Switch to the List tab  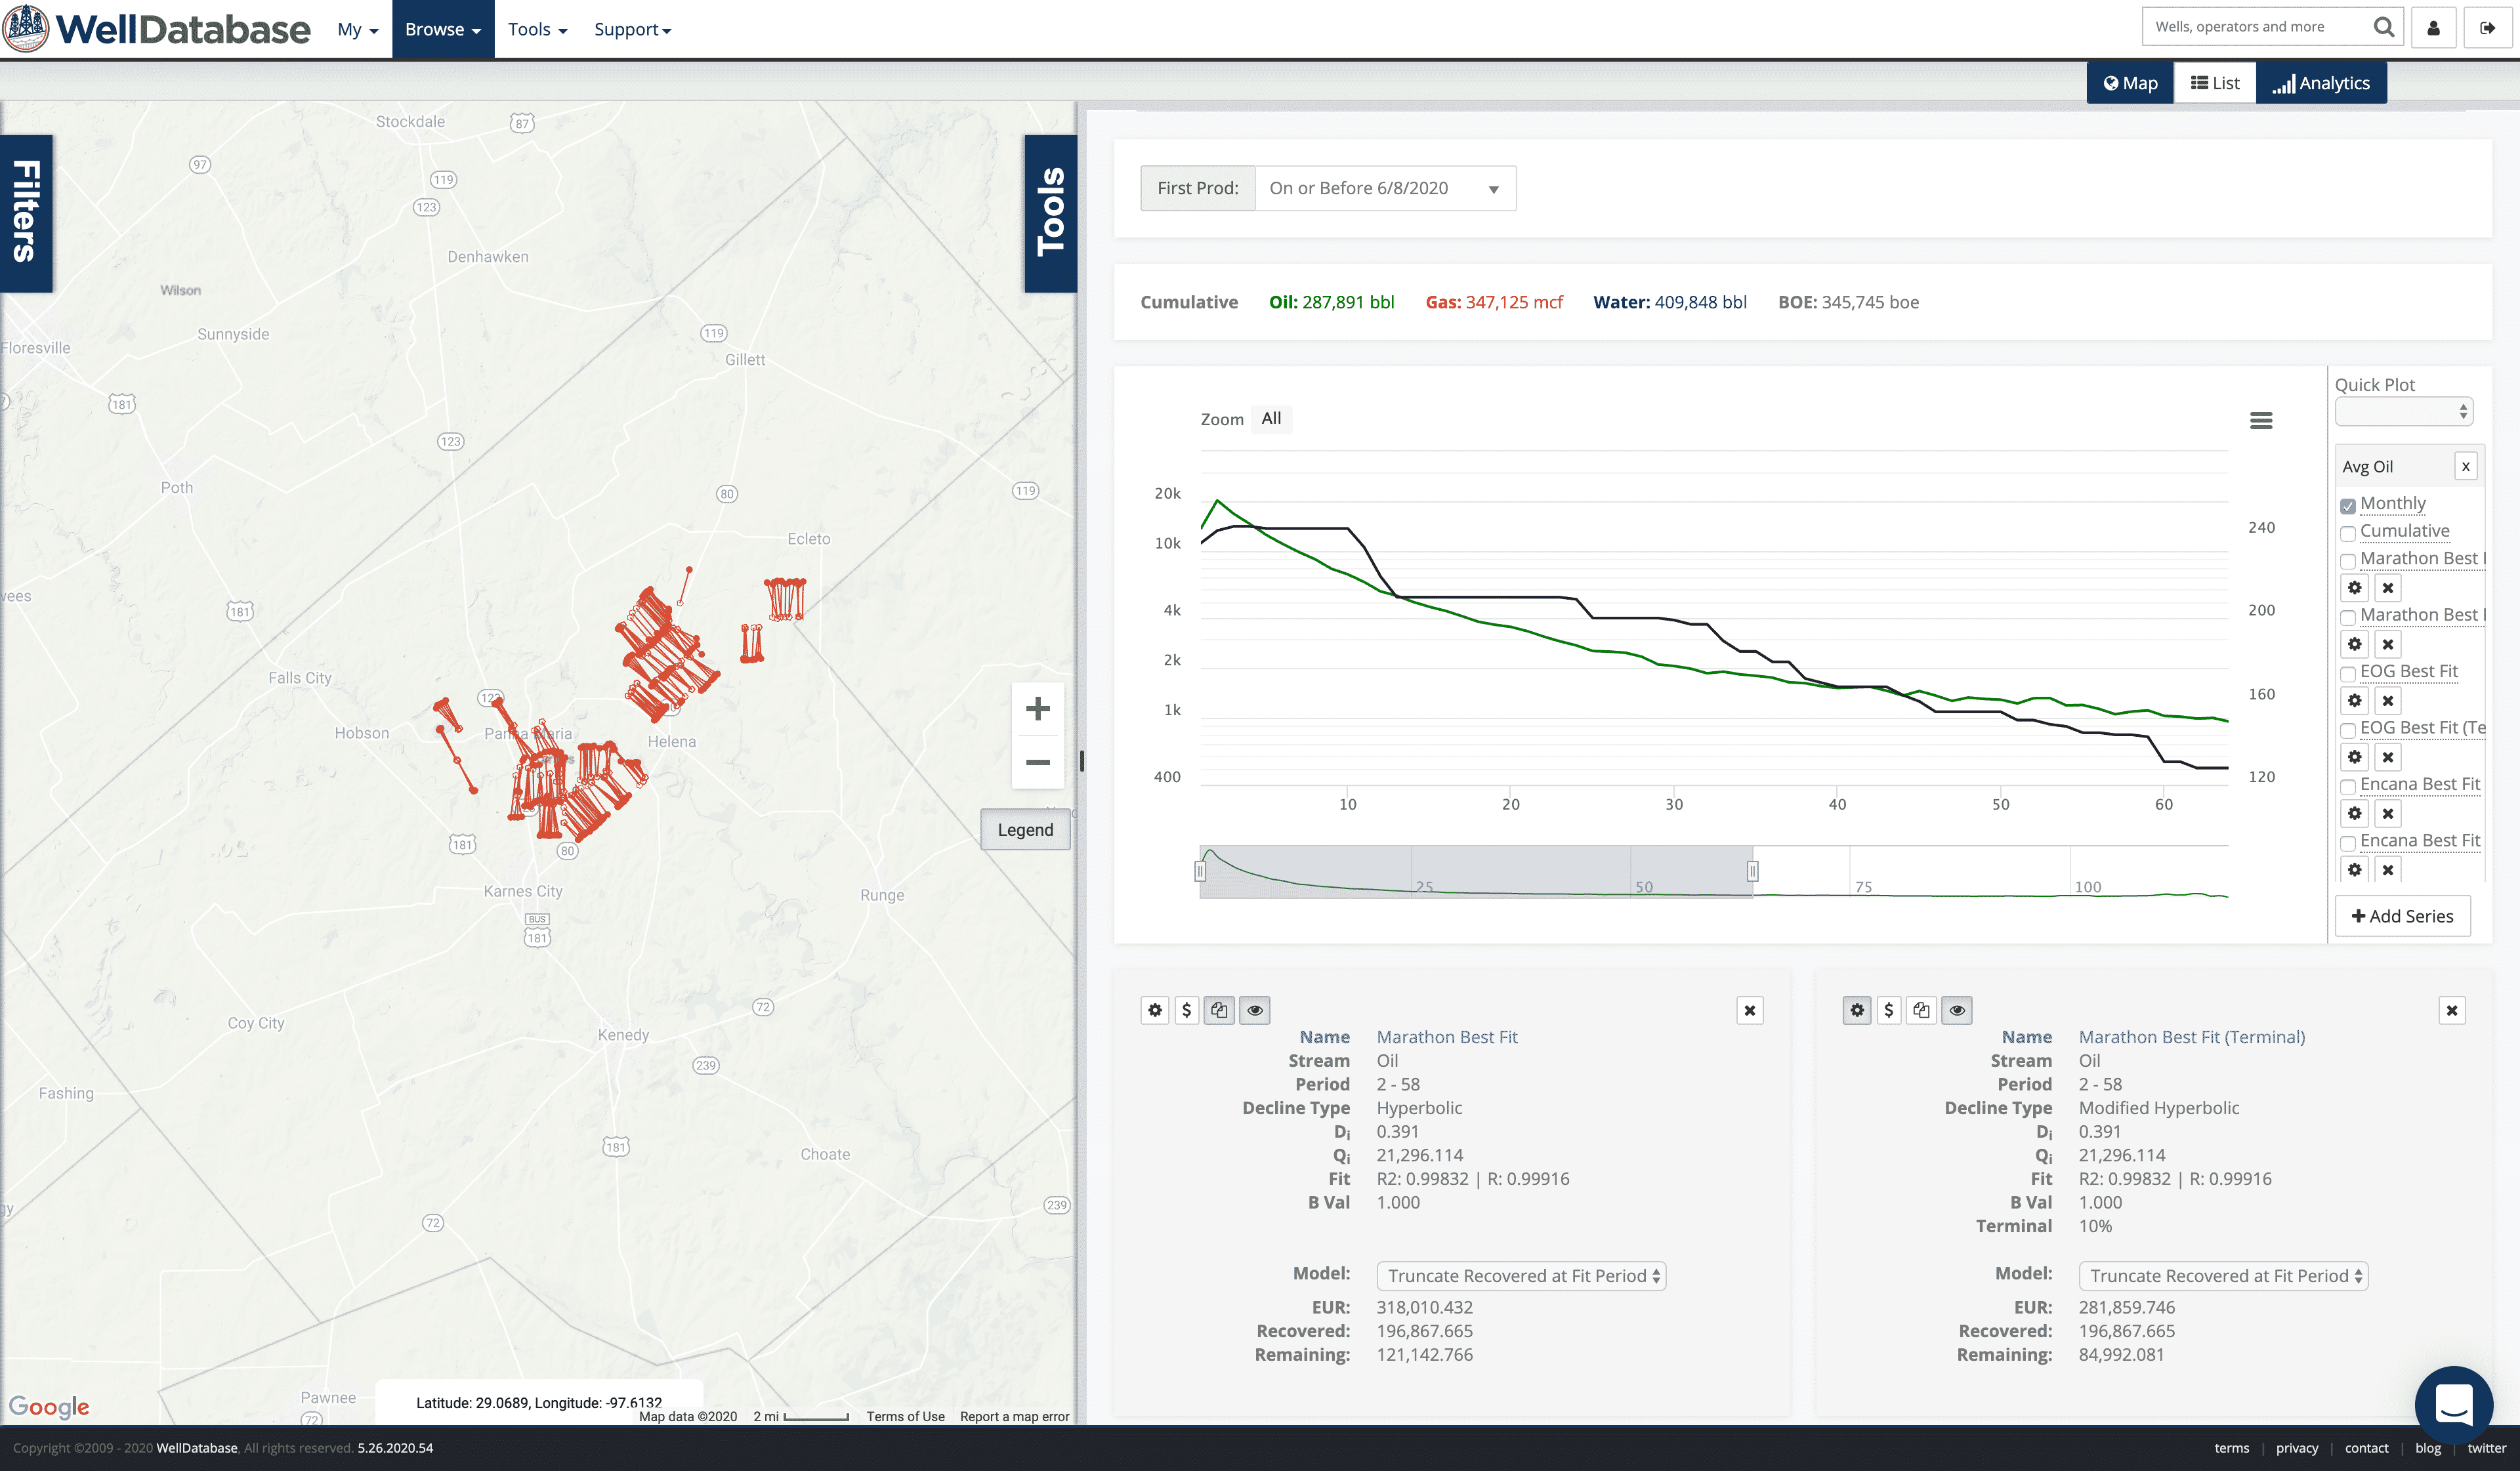pyautogui.click(x=2214, y=83)
